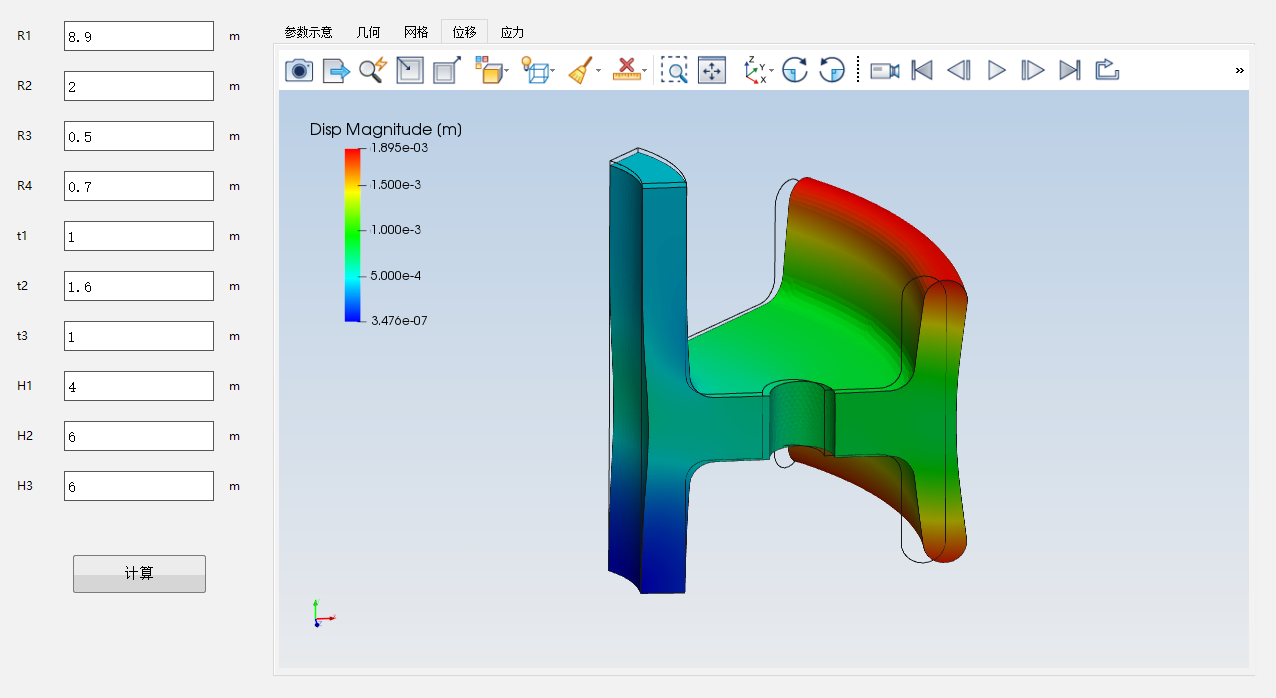Viewport: 1276px width, 698px height.
Task: Jump to last animation frame
Action: 1070,70
